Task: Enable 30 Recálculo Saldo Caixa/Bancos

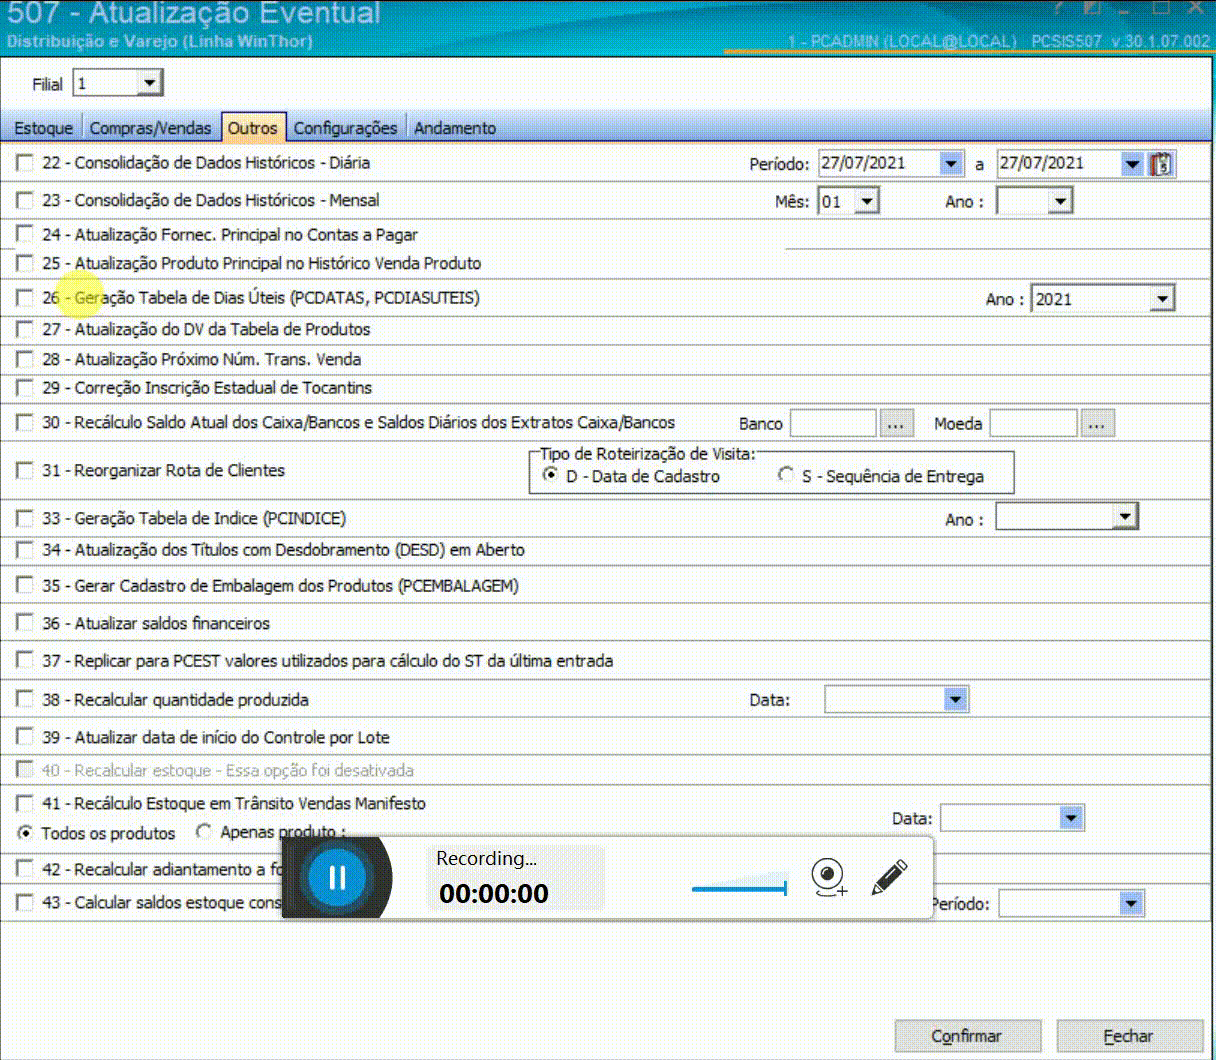Action: pyautogui.click(x=25, y=422)
